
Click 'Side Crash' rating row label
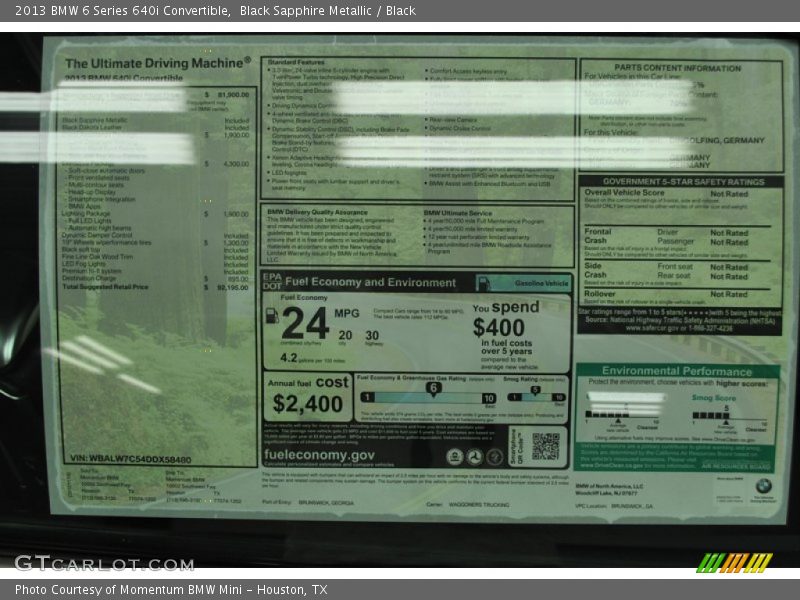595,270
